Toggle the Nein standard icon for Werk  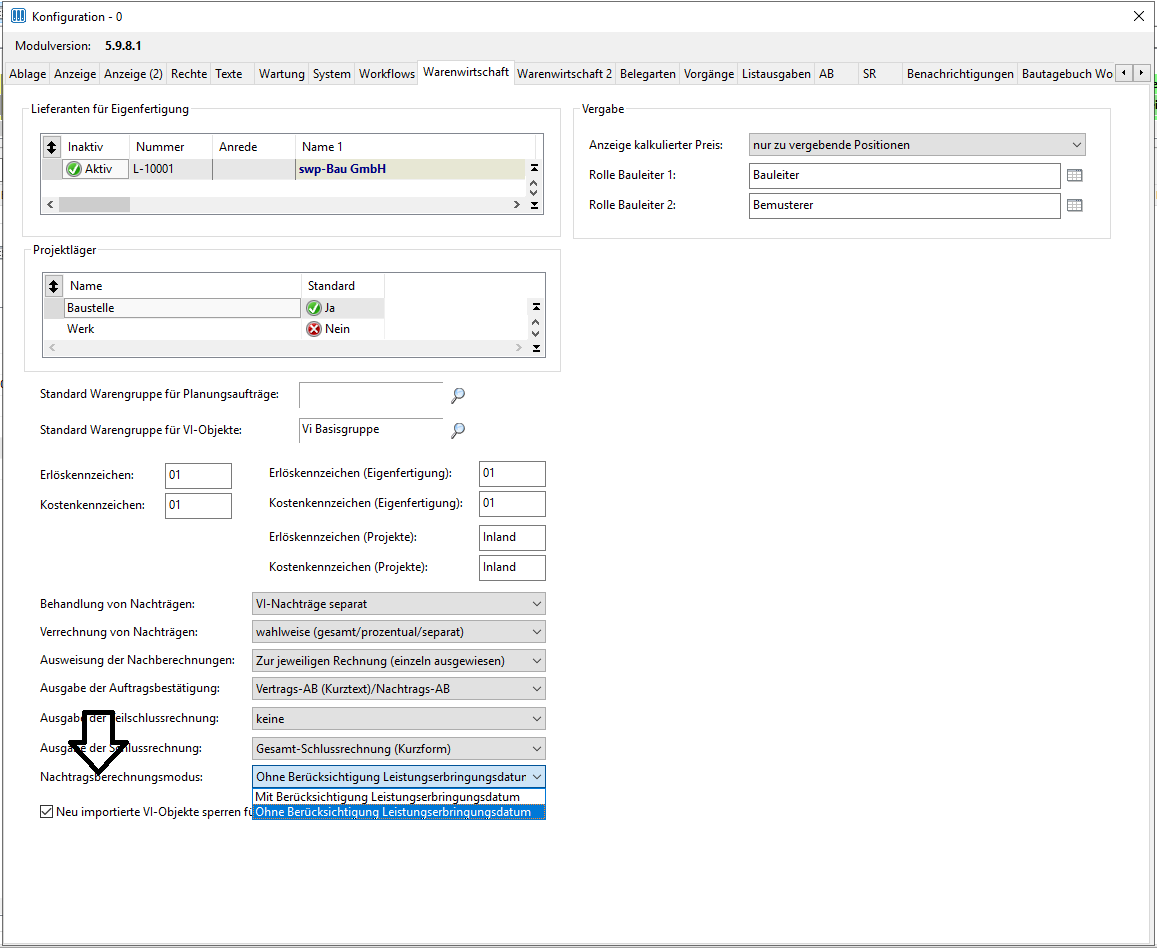point(314,329)
